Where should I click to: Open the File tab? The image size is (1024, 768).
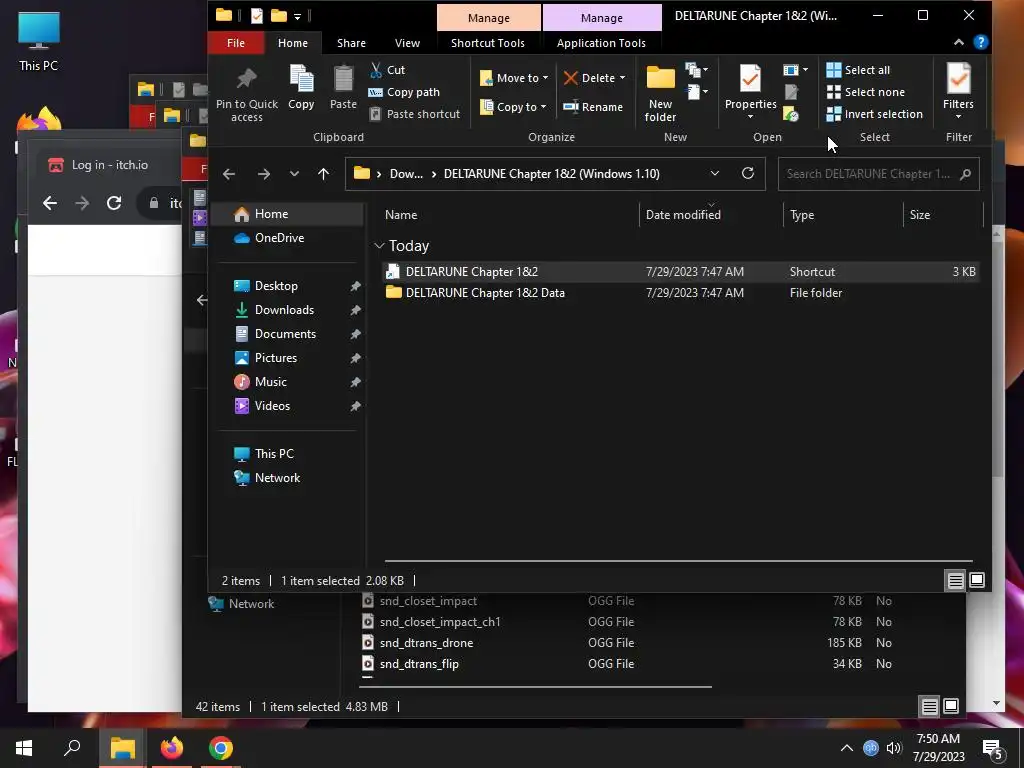click(236, 43)
